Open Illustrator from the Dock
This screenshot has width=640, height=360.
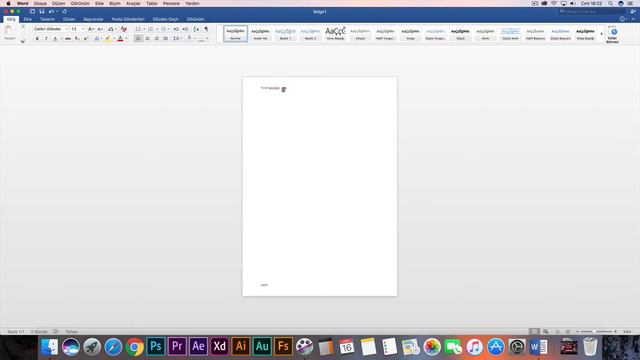240,346
